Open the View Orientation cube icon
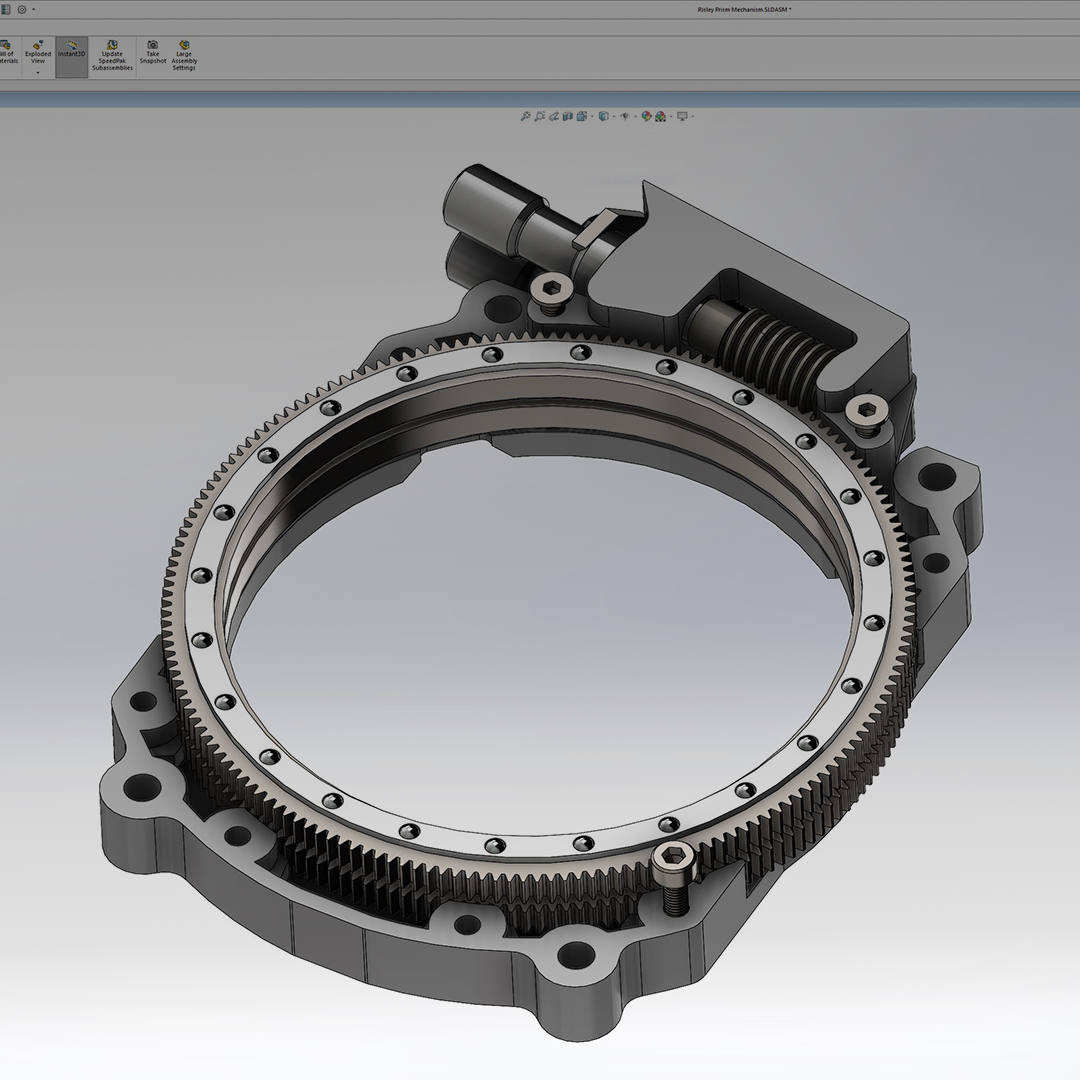The image size is (1080, 1080). pyautogui.click(x=582, y=116)
